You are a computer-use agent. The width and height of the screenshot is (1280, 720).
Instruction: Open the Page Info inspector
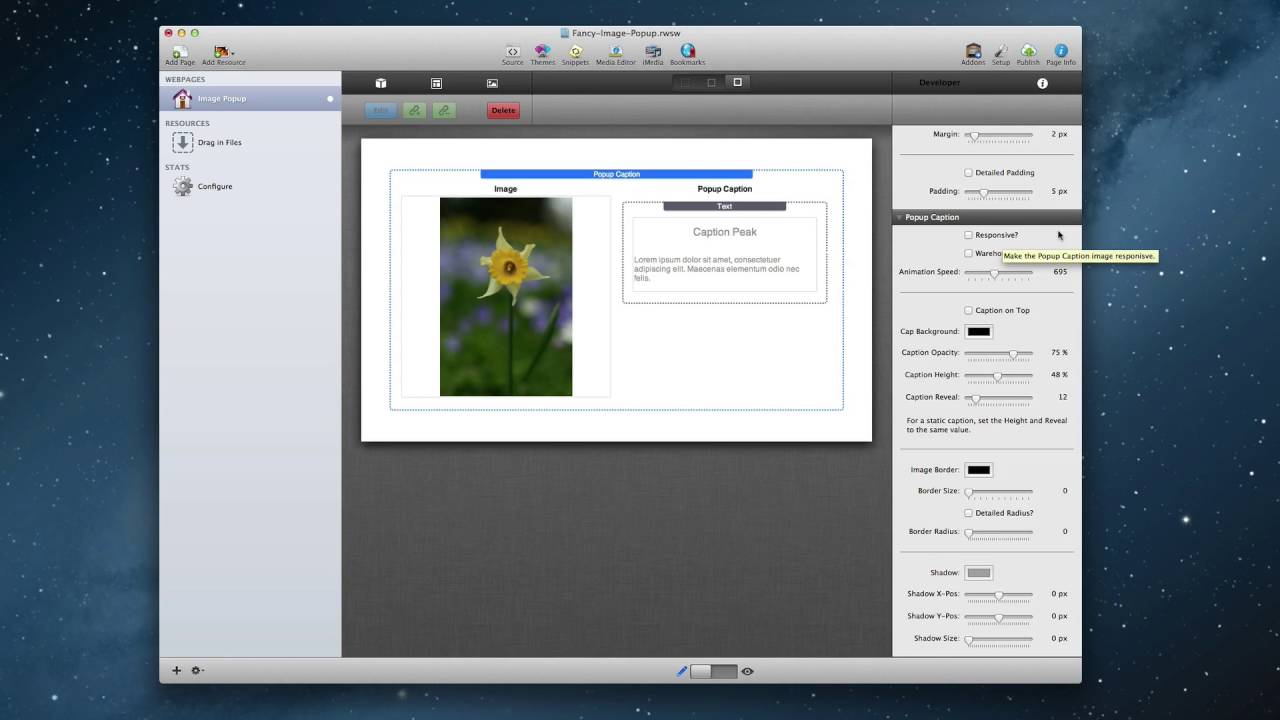click(1061, 51)
